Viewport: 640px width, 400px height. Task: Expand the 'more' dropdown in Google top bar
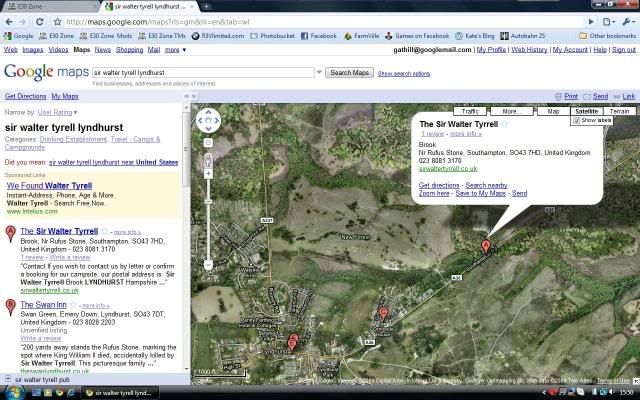(x=174, y=49)
